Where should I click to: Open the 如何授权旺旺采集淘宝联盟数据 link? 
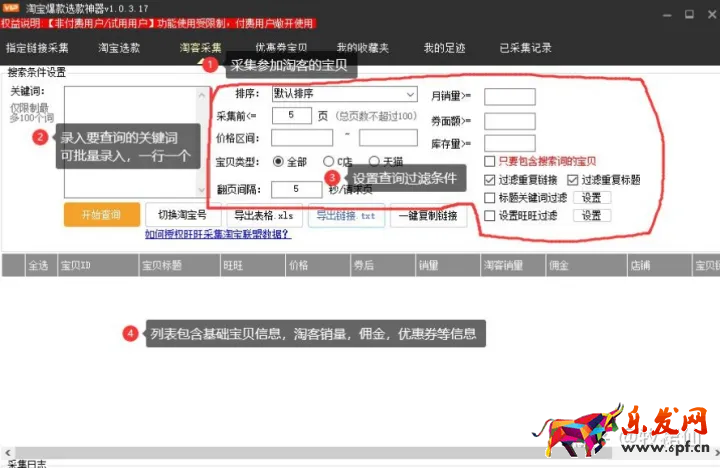[x=218, y=234]
